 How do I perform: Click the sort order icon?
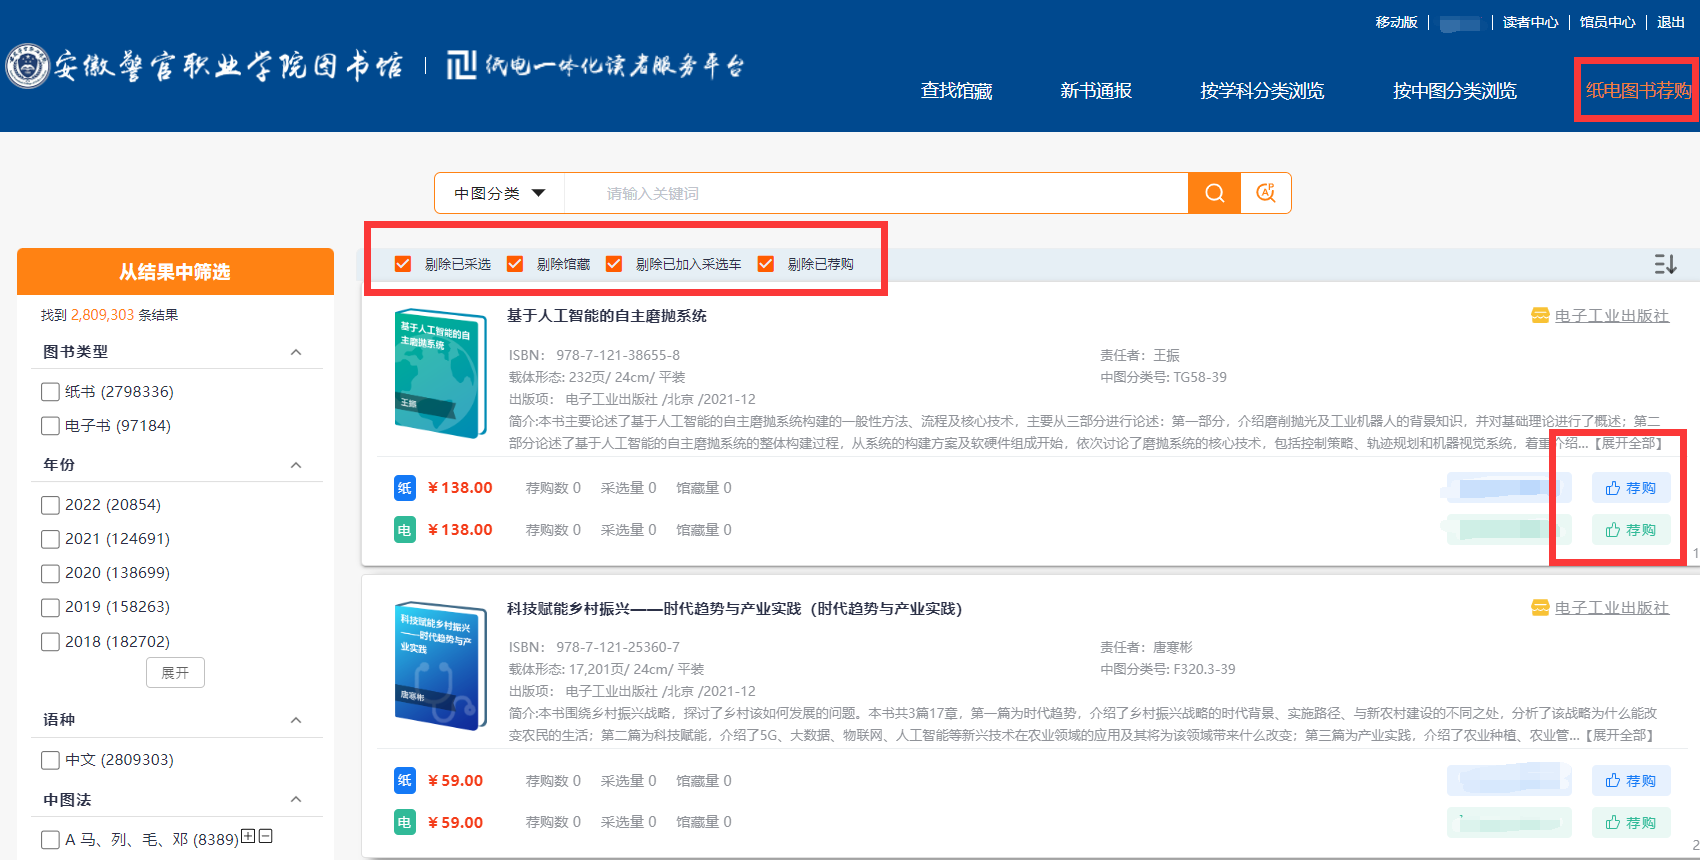pyautogui.click(x=1664, y=264)
